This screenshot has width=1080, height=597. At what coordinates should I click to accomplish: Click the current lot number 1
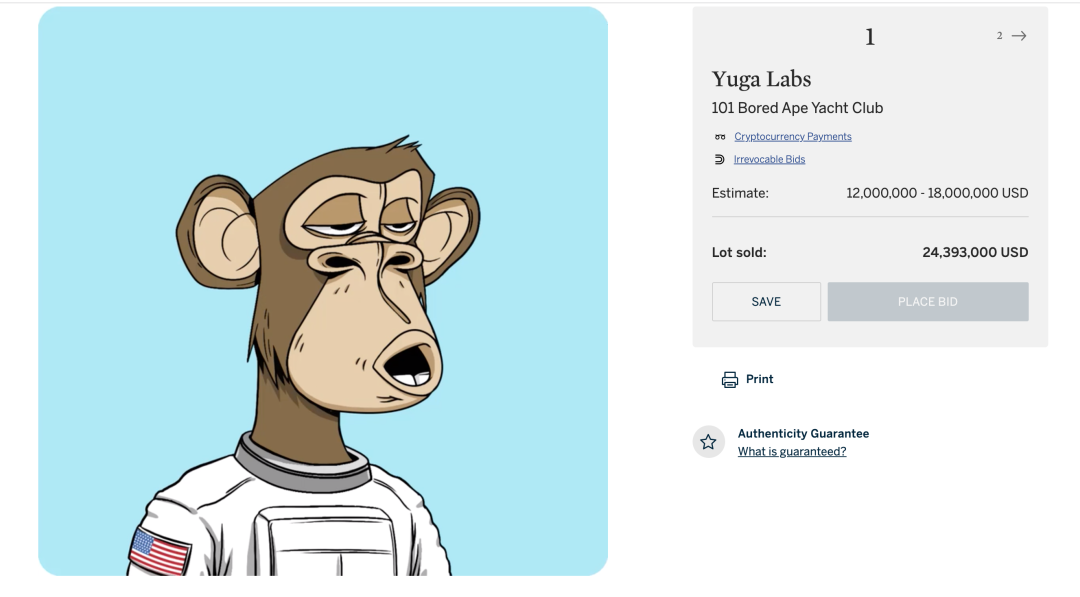coord(870,37)
